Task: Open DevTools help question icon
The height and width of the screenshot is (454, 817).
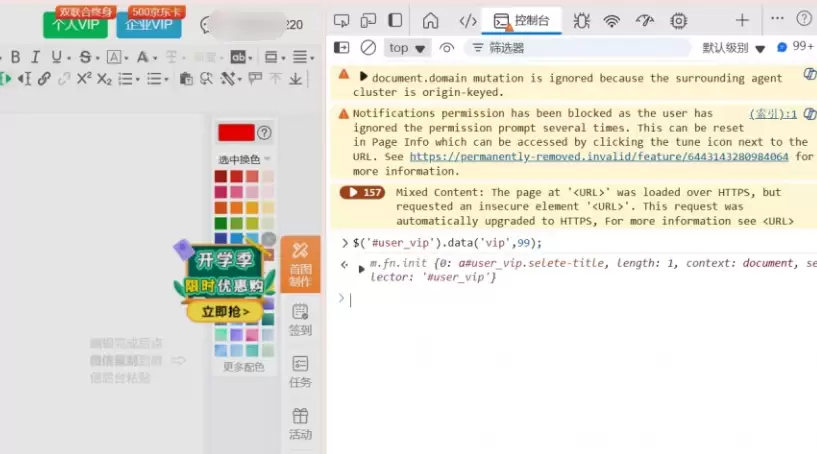Action: (804, 19)
